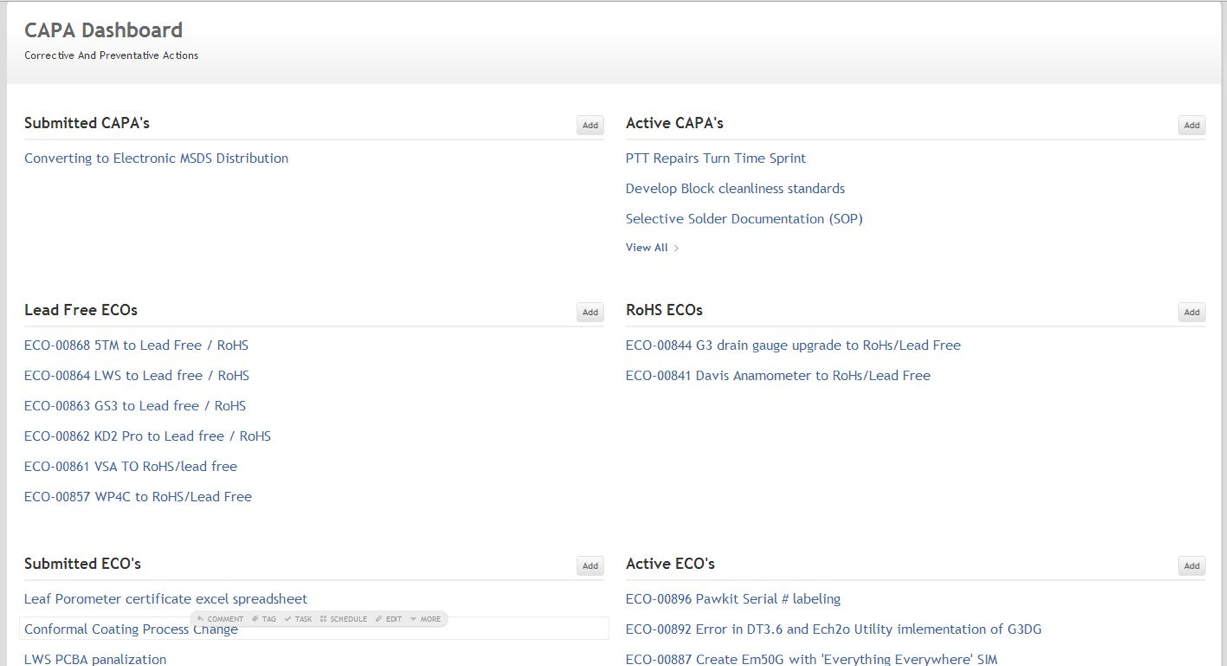This screenshot has height=666, width=1227.
Task: Click Edit in the hover toolbar
Action: pos(390,619)
